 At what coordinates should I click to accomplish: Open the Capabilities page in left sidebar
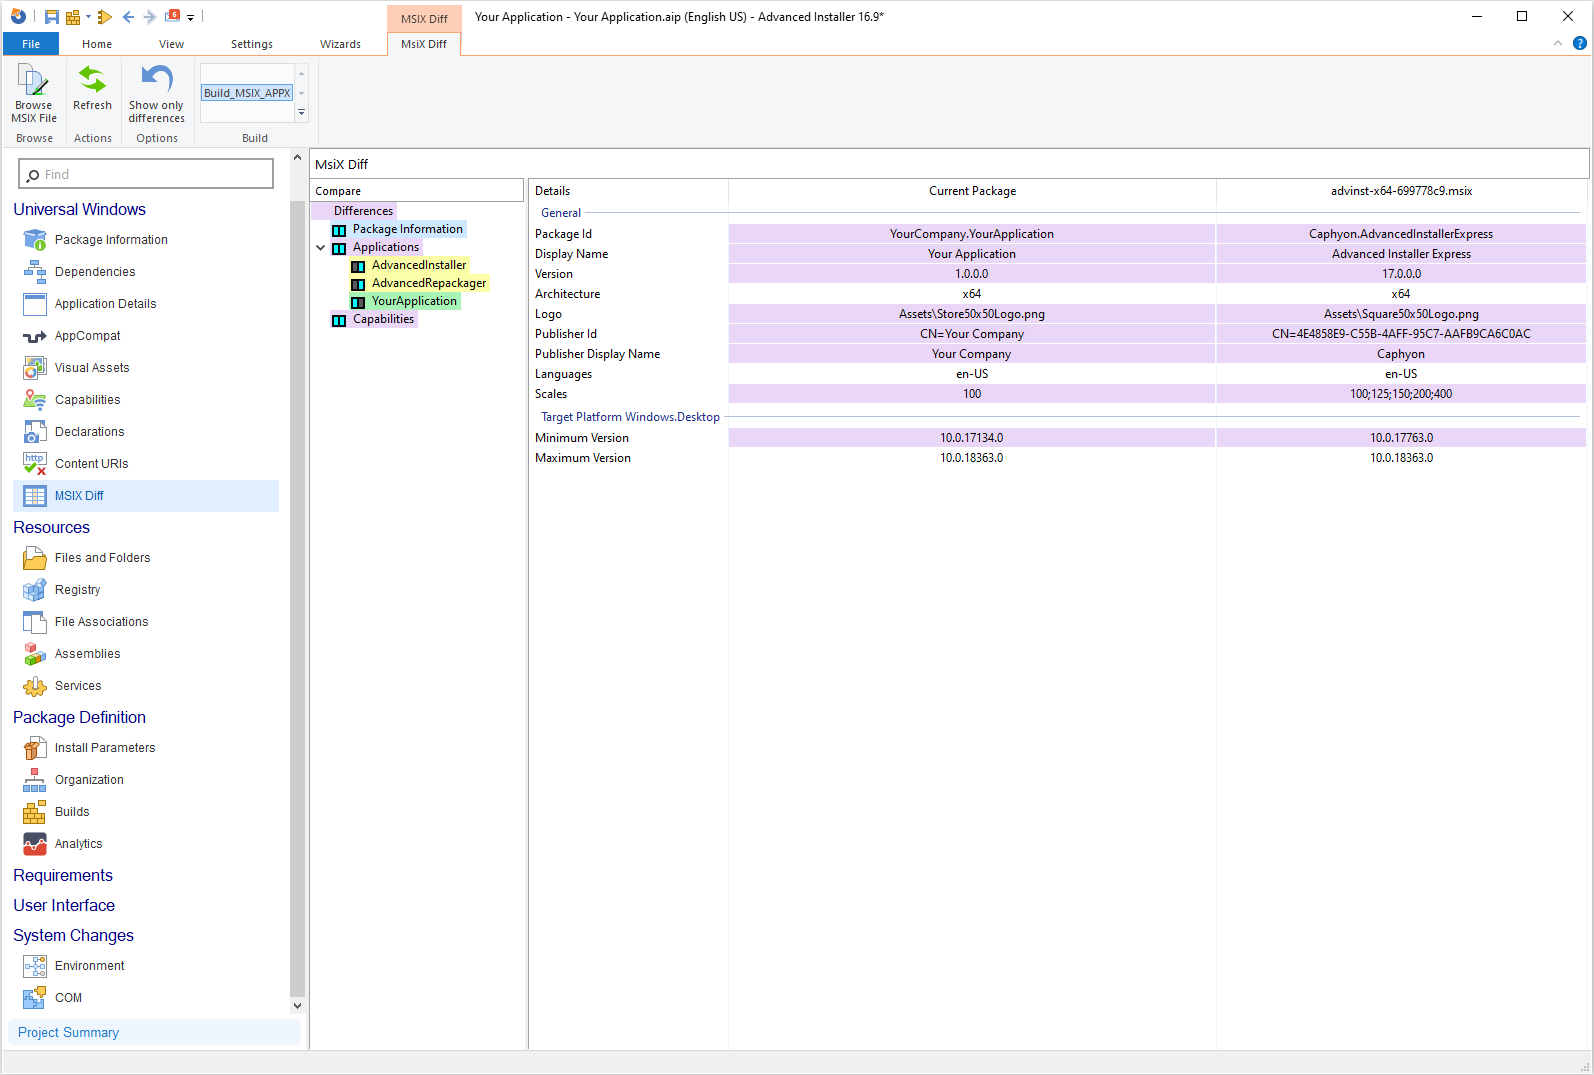[x=87, y=400]
